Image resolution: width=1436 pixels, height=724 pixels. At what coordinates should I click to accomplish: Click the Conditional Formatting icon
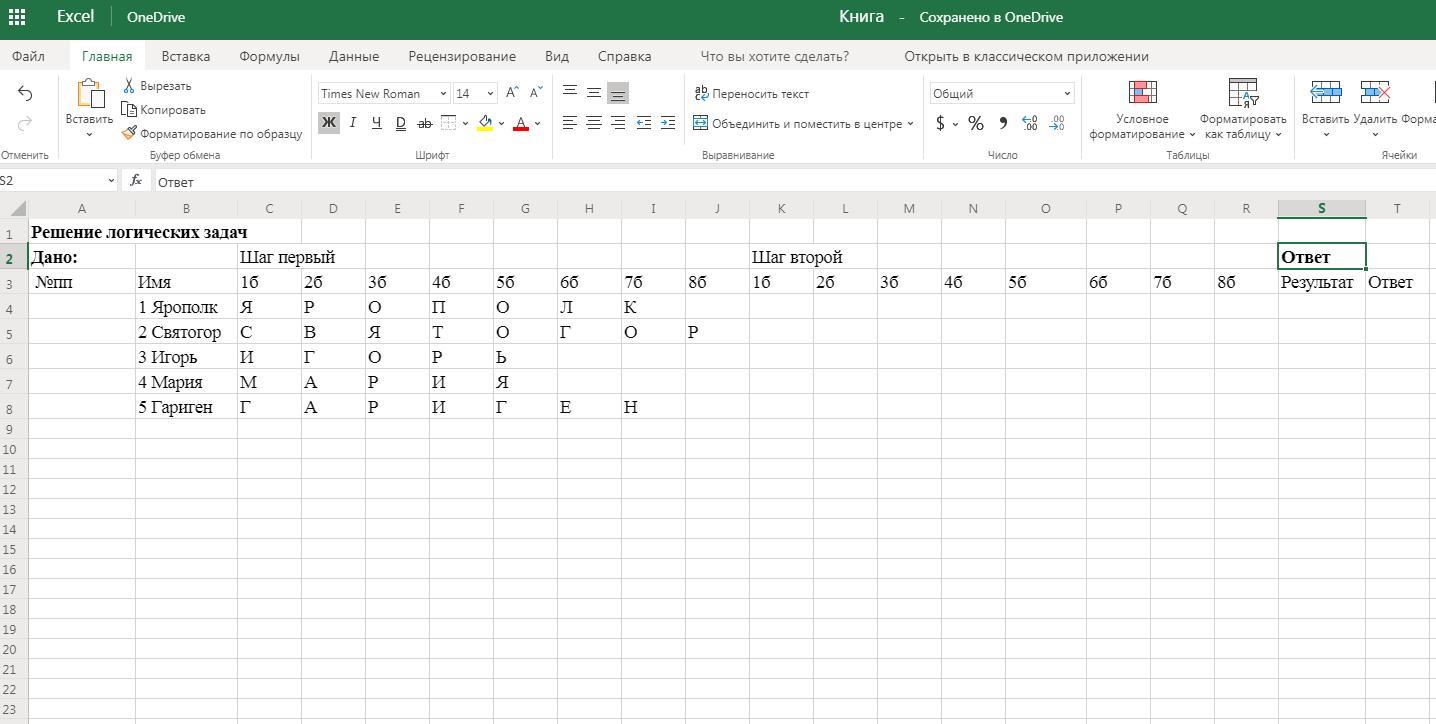(x=1142, y=93)
